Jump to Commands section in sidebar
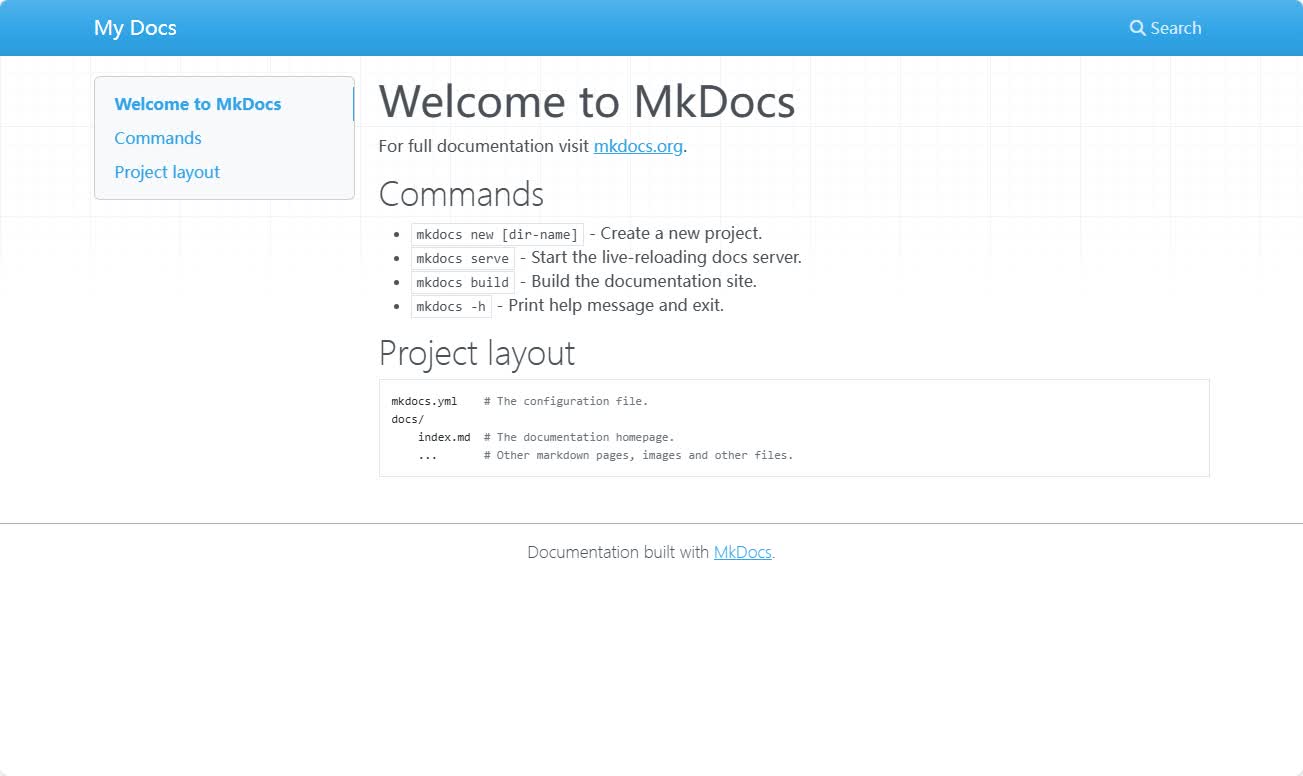The height and width of the screenshot is (776, 1303). coord(158,138)
